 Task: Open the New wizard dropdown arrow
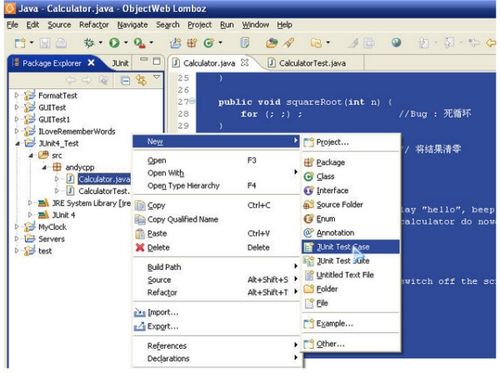(x=31, y=43)
